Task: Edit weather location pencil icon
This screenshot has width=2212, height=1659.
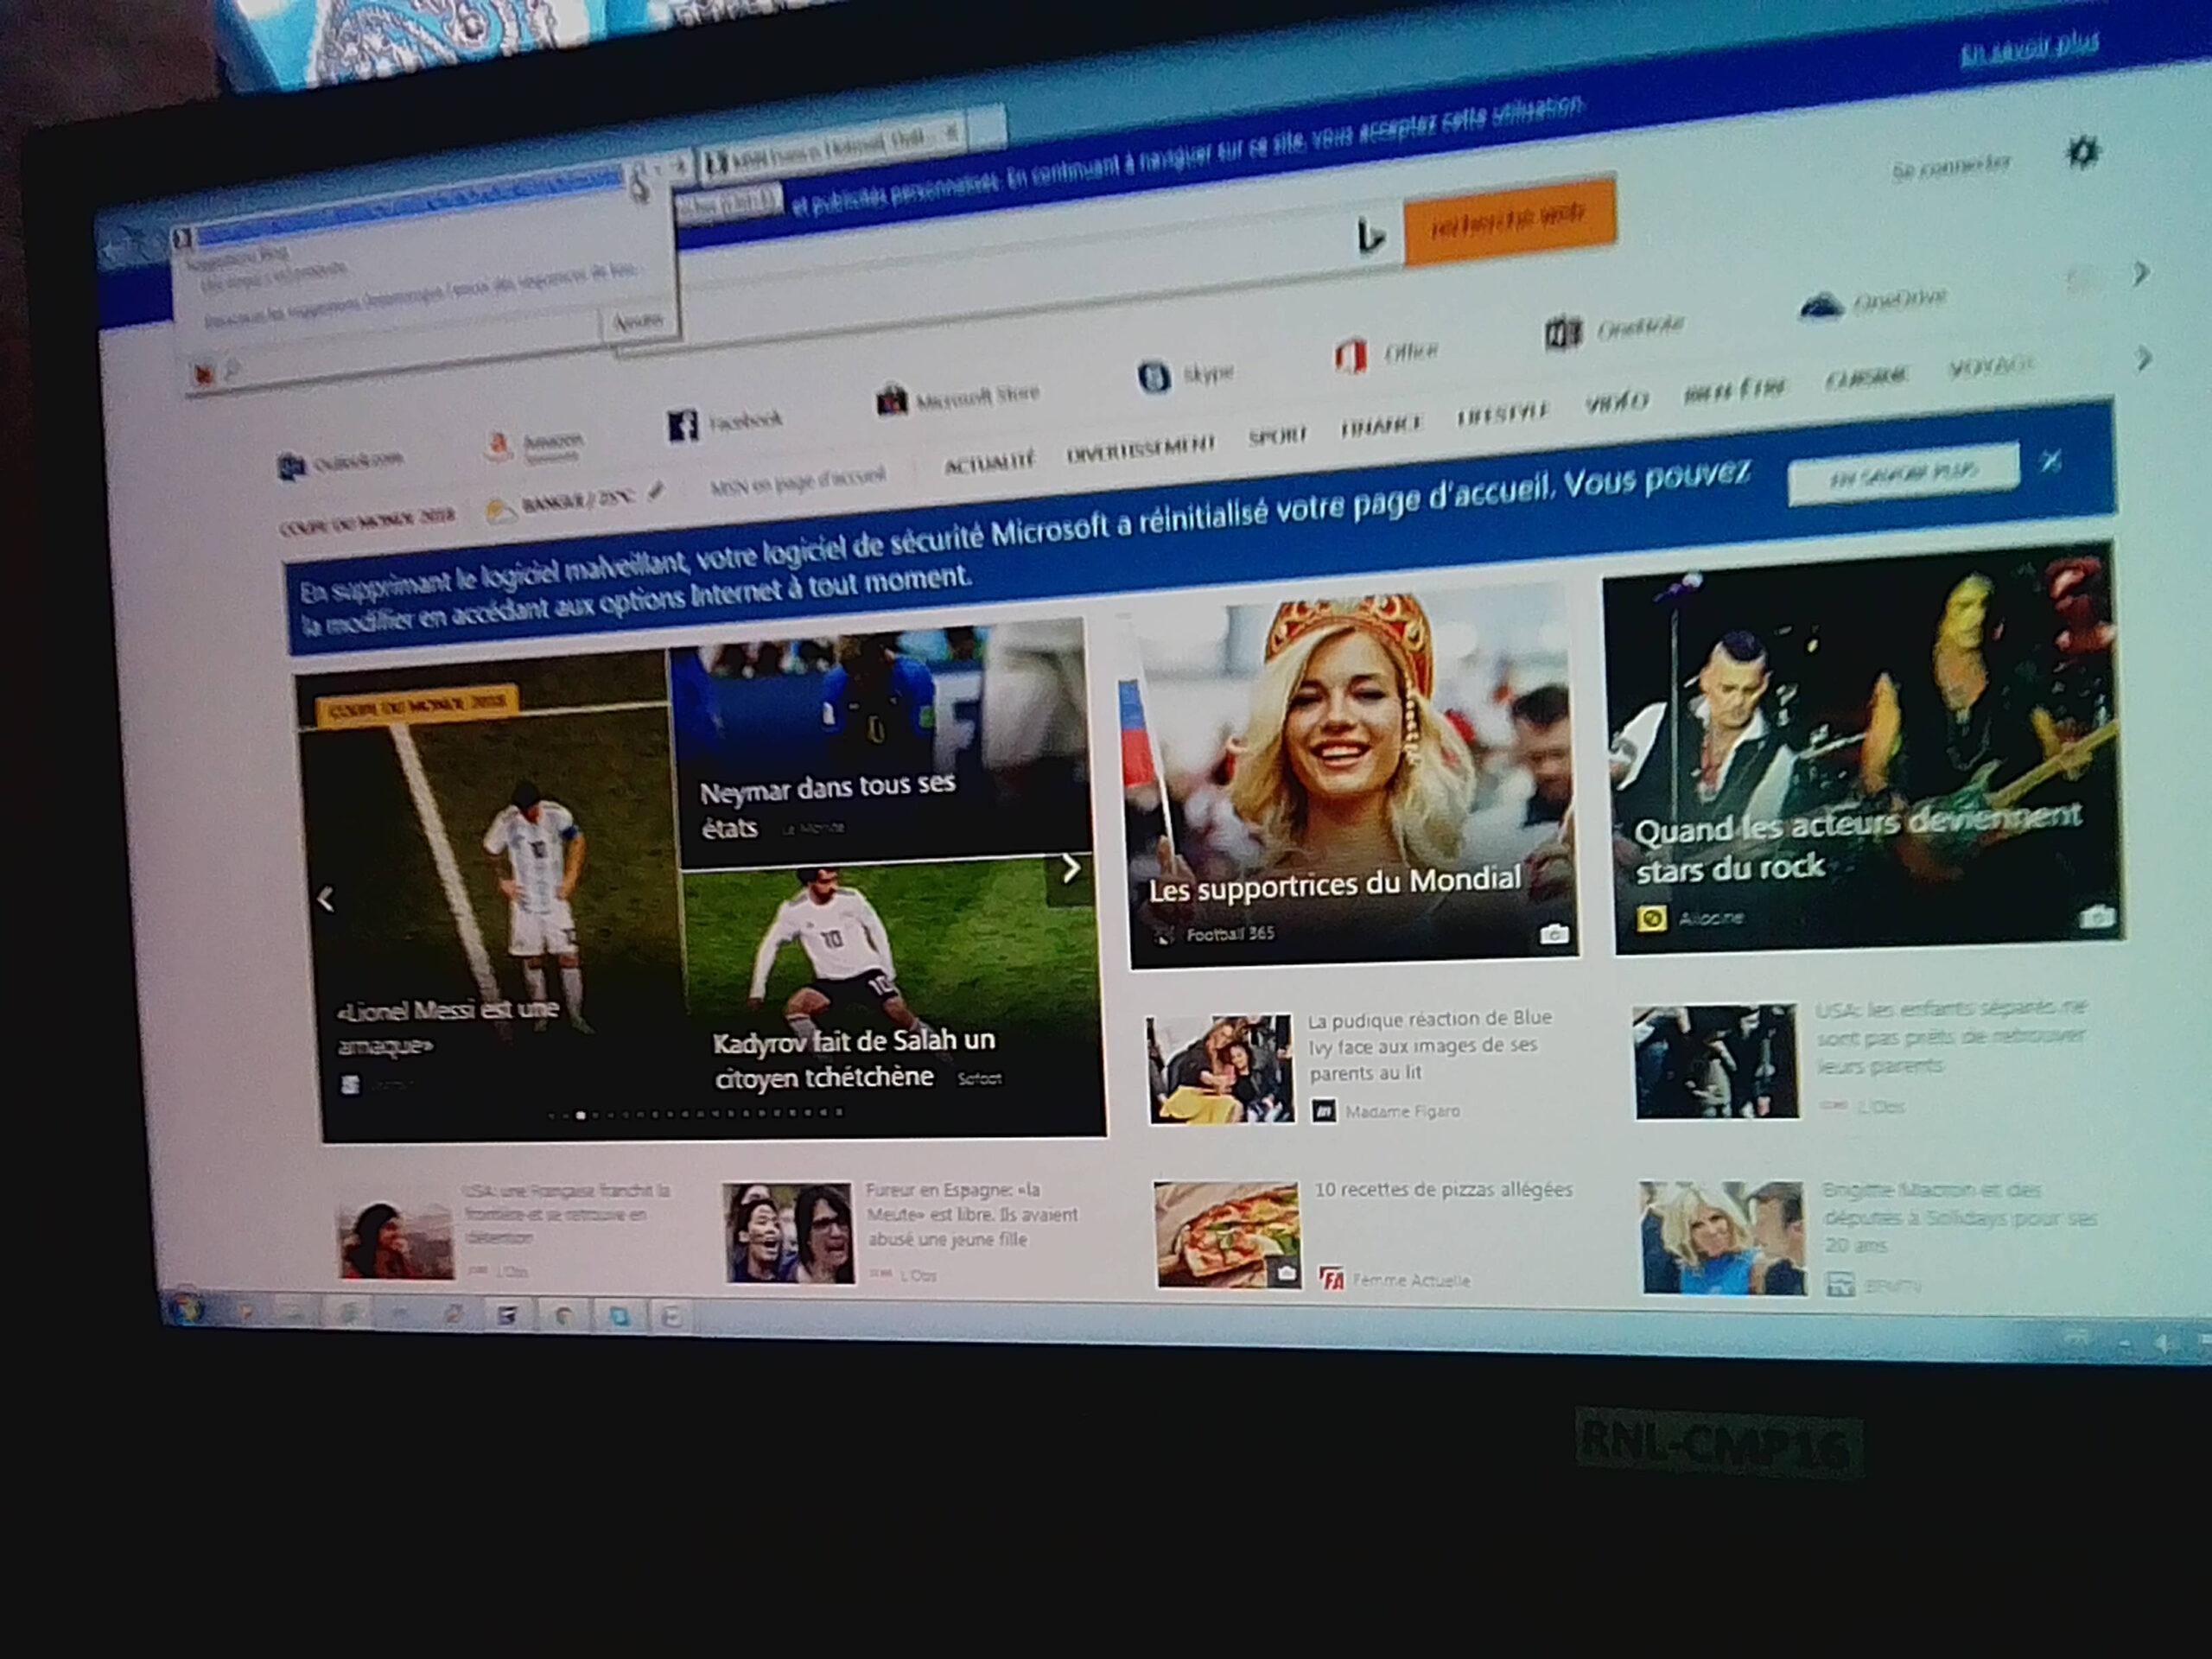Action: tap(655, 490)
